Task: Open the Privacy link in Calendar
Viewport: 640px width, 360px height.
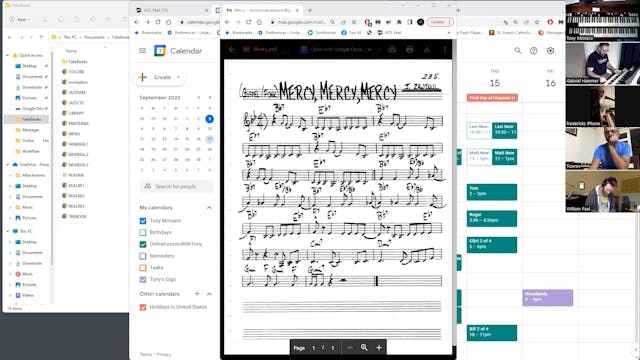Action: (164, 354)
